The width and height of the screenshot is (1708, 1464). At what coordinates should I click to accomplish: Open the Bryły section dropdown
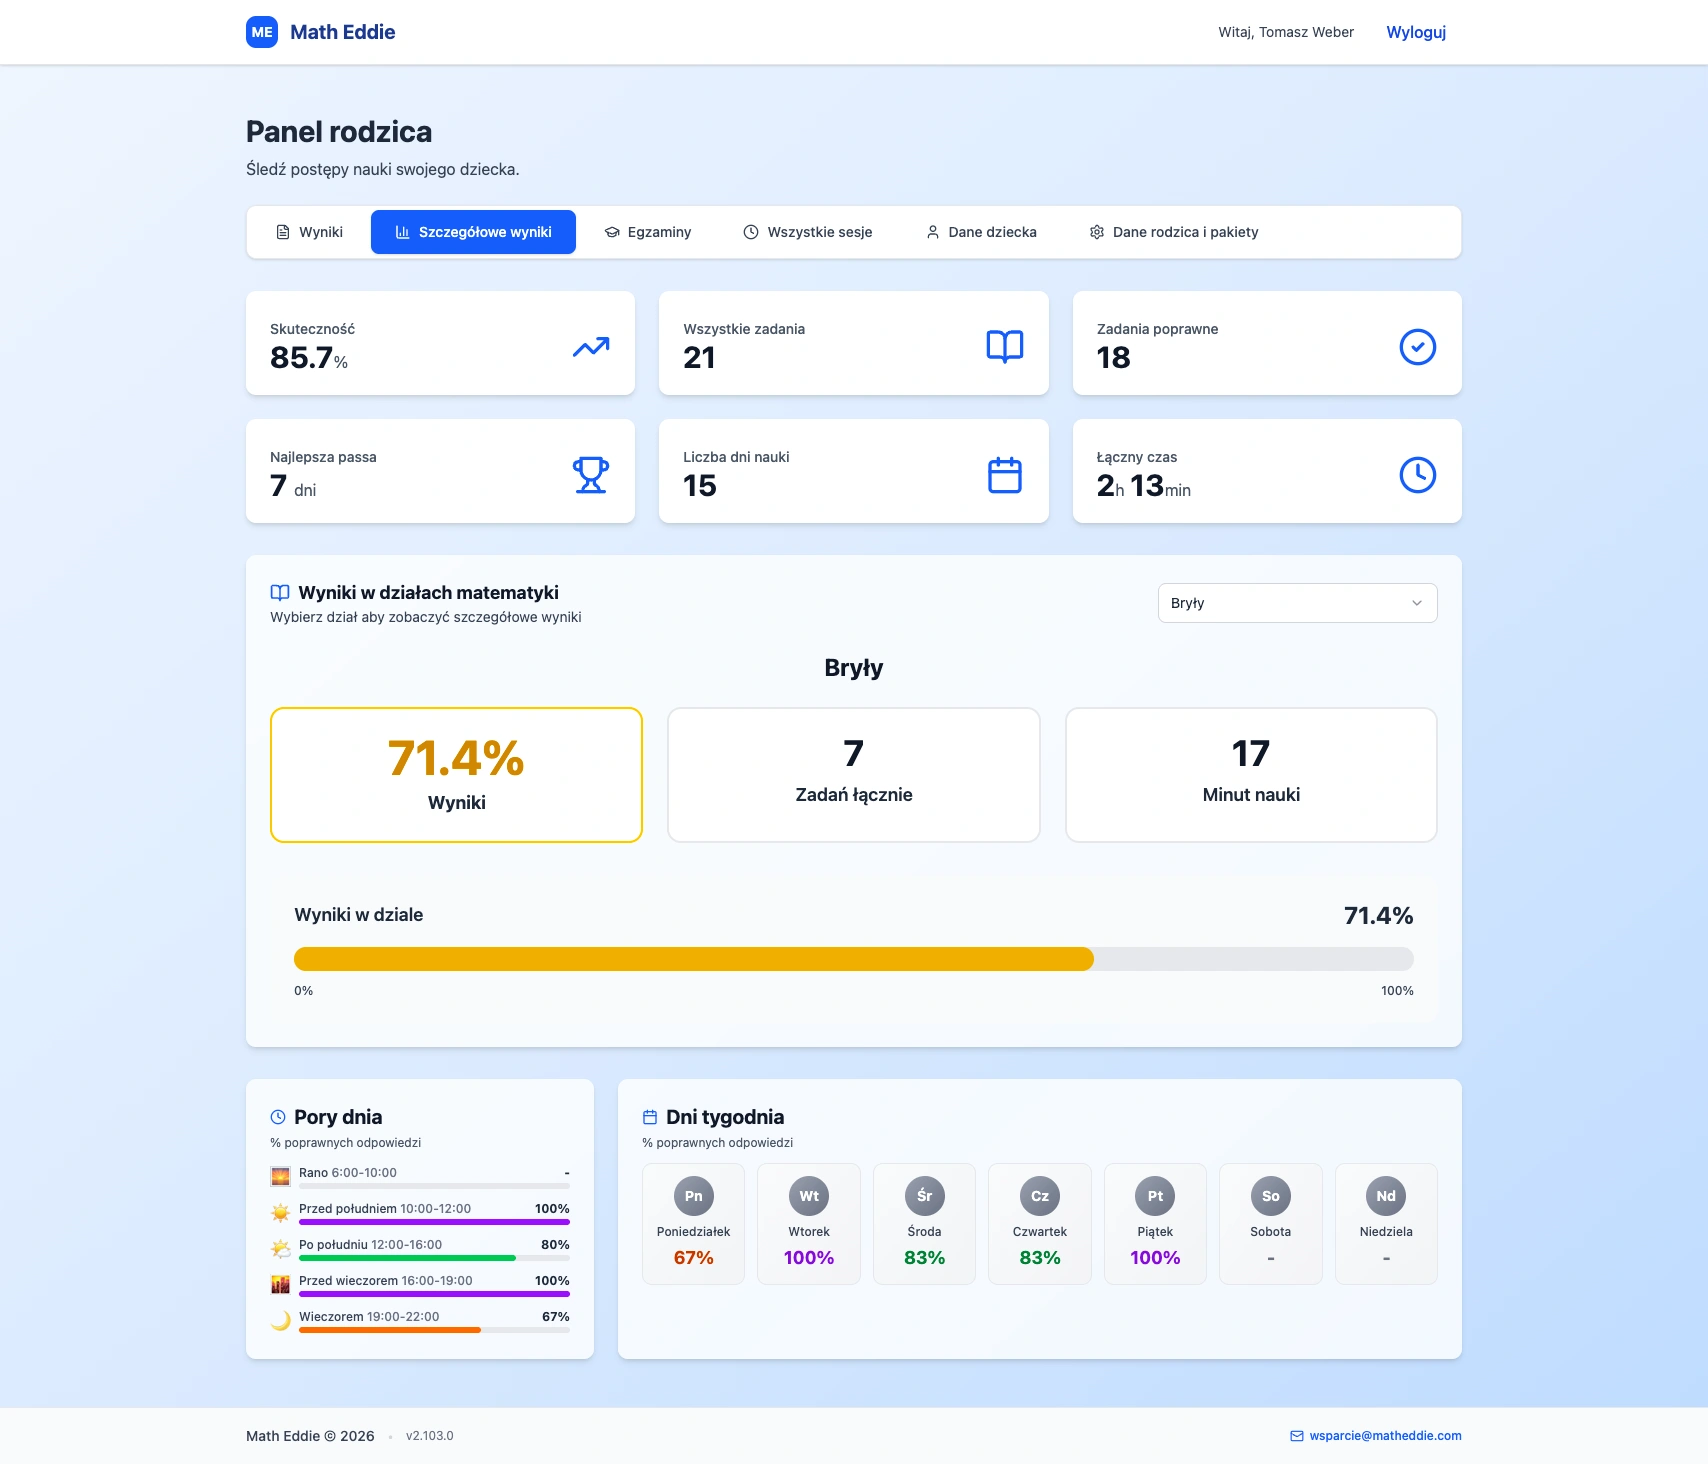(x=1298, y=603)
